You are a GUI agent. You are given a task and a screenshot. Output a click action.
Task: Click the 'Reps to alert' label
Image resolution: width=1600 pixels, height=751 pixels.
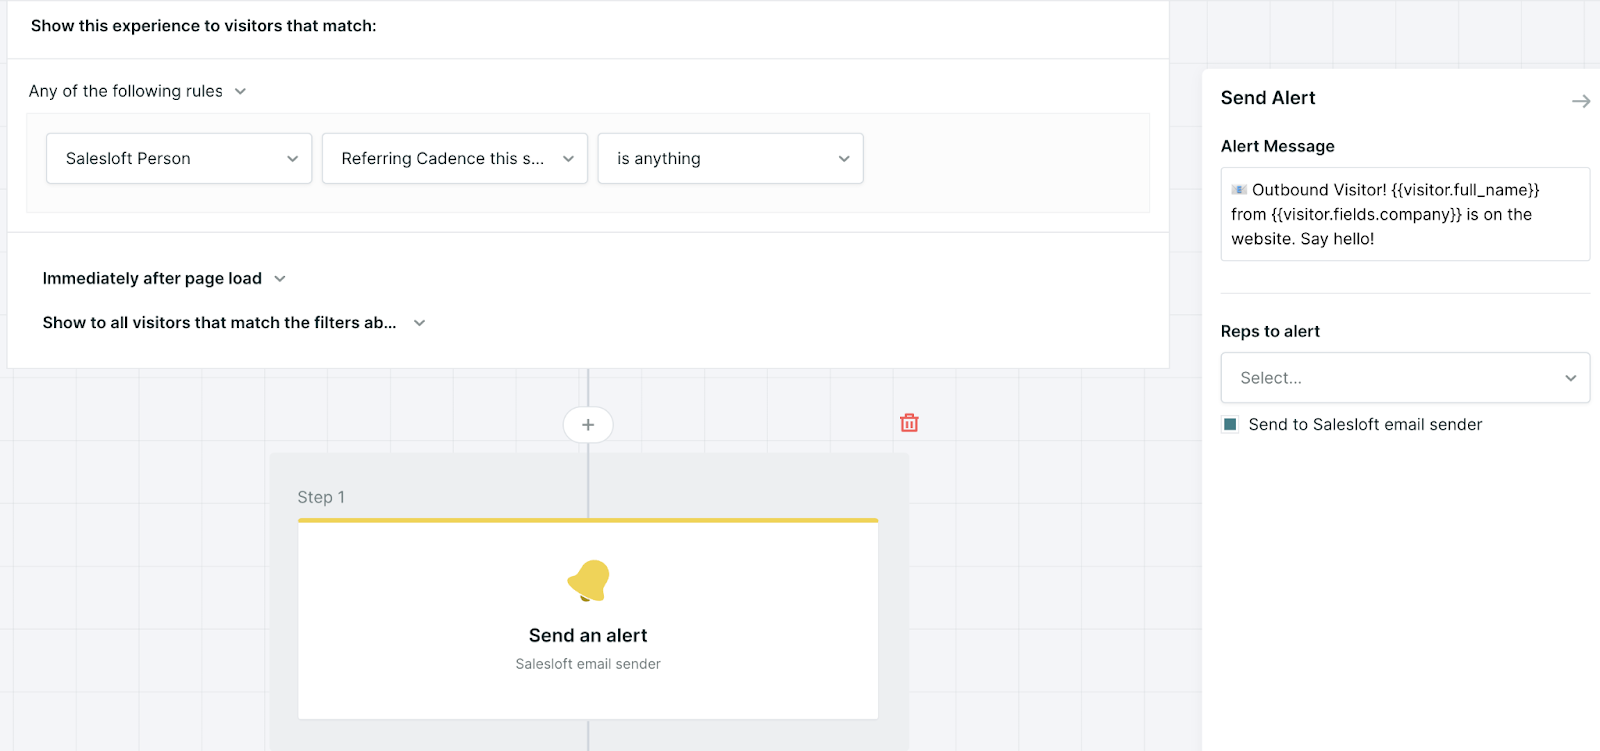(x=1270, y=331)
